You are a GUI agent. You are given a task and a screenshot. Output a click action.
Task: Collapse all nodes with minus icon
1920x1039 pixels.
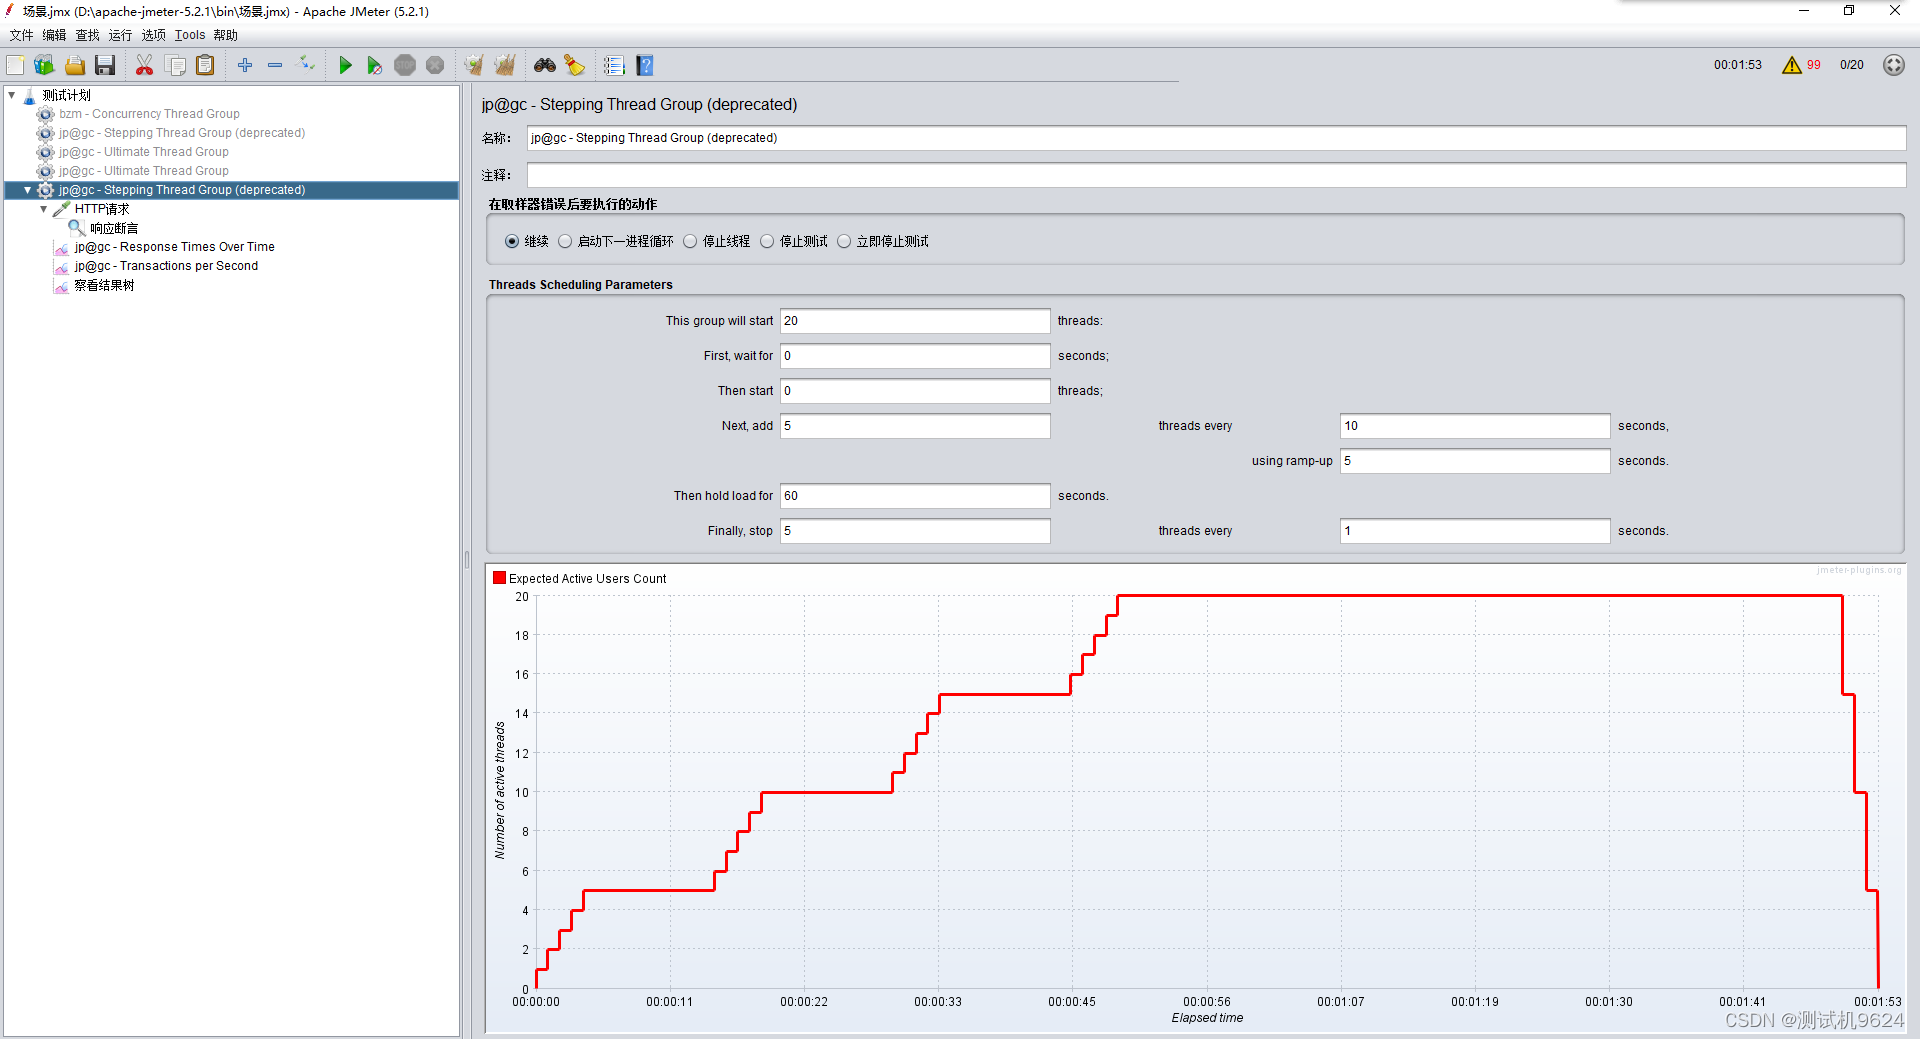275,65
